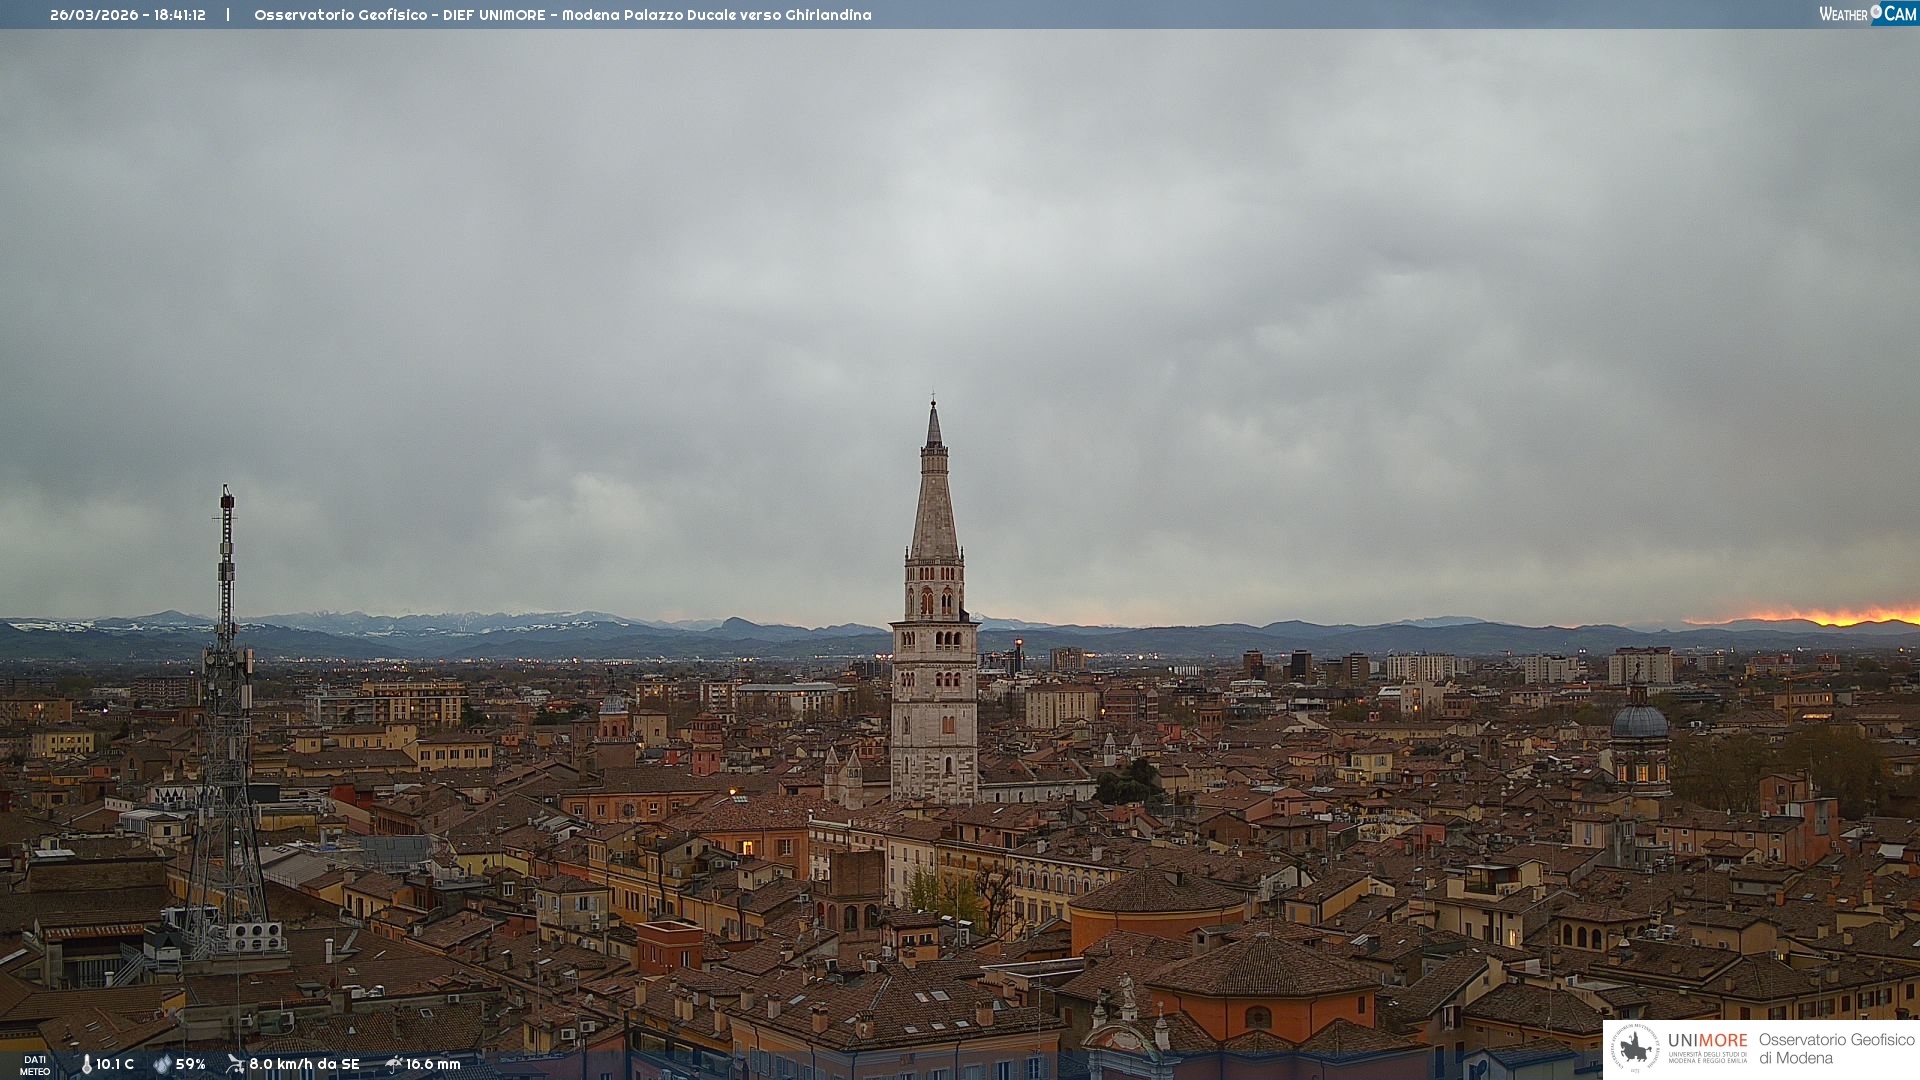Image resolution: width=1920 pixels, height=1080 pixels.
Task: Click the rain umbrella precipitation icon
Action: (x=393, y=1064)
